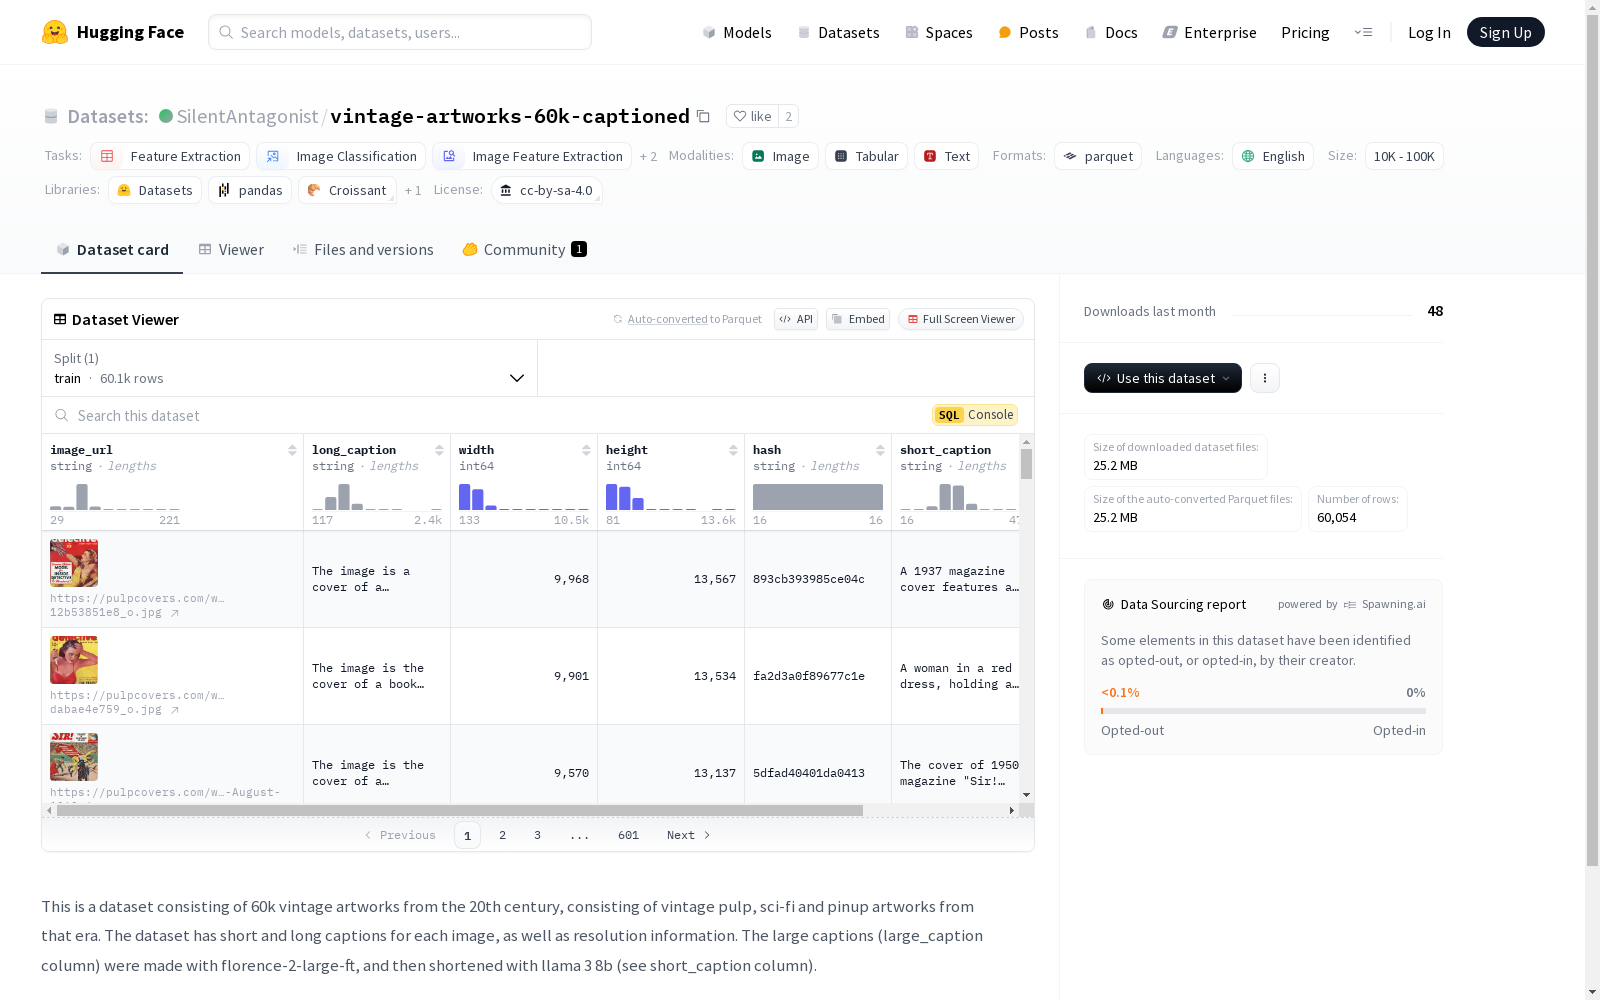This screenshot has height=1000, width=1600.
Task: Open the SQL Console
Action: 975,415
